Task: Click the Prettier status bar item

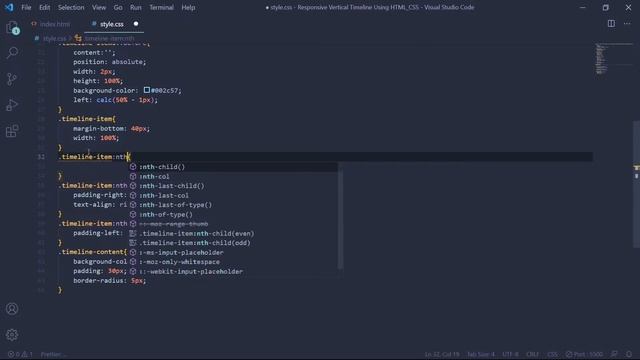Action: 53,354
